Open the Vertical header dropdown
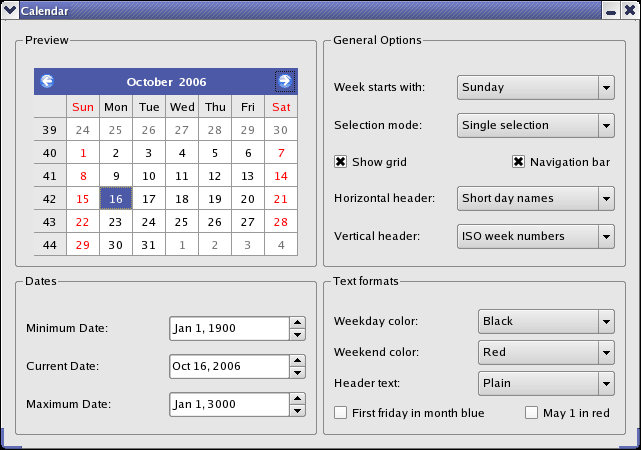Screen dimensions: 641x450 (x=535, y=236)
